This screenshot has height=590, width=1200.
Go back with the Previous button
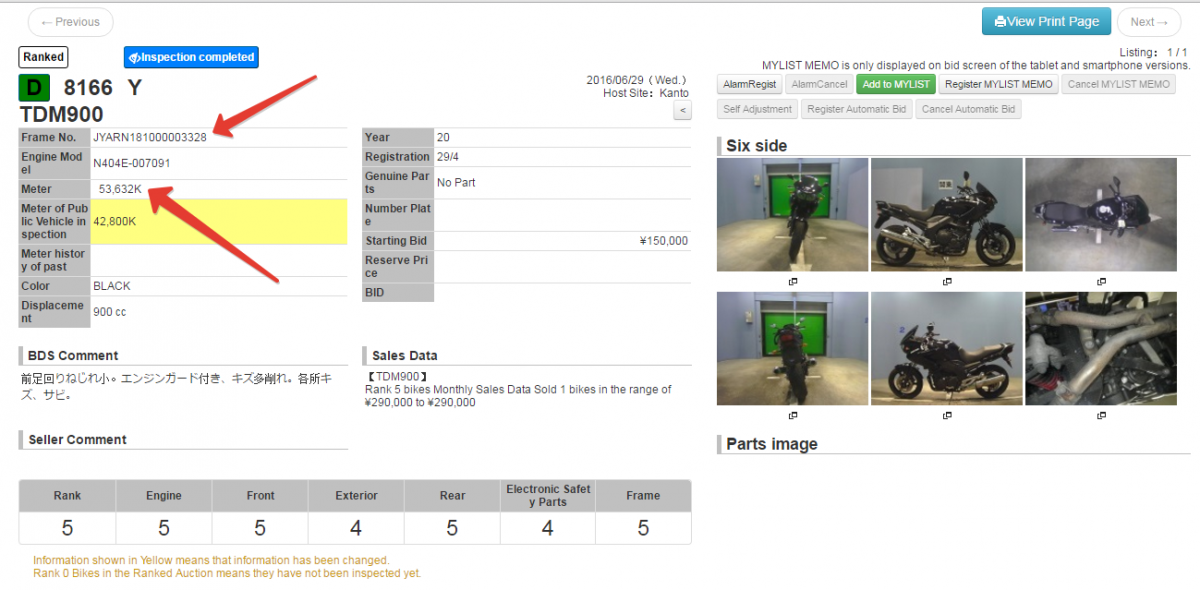pos(70,22)
